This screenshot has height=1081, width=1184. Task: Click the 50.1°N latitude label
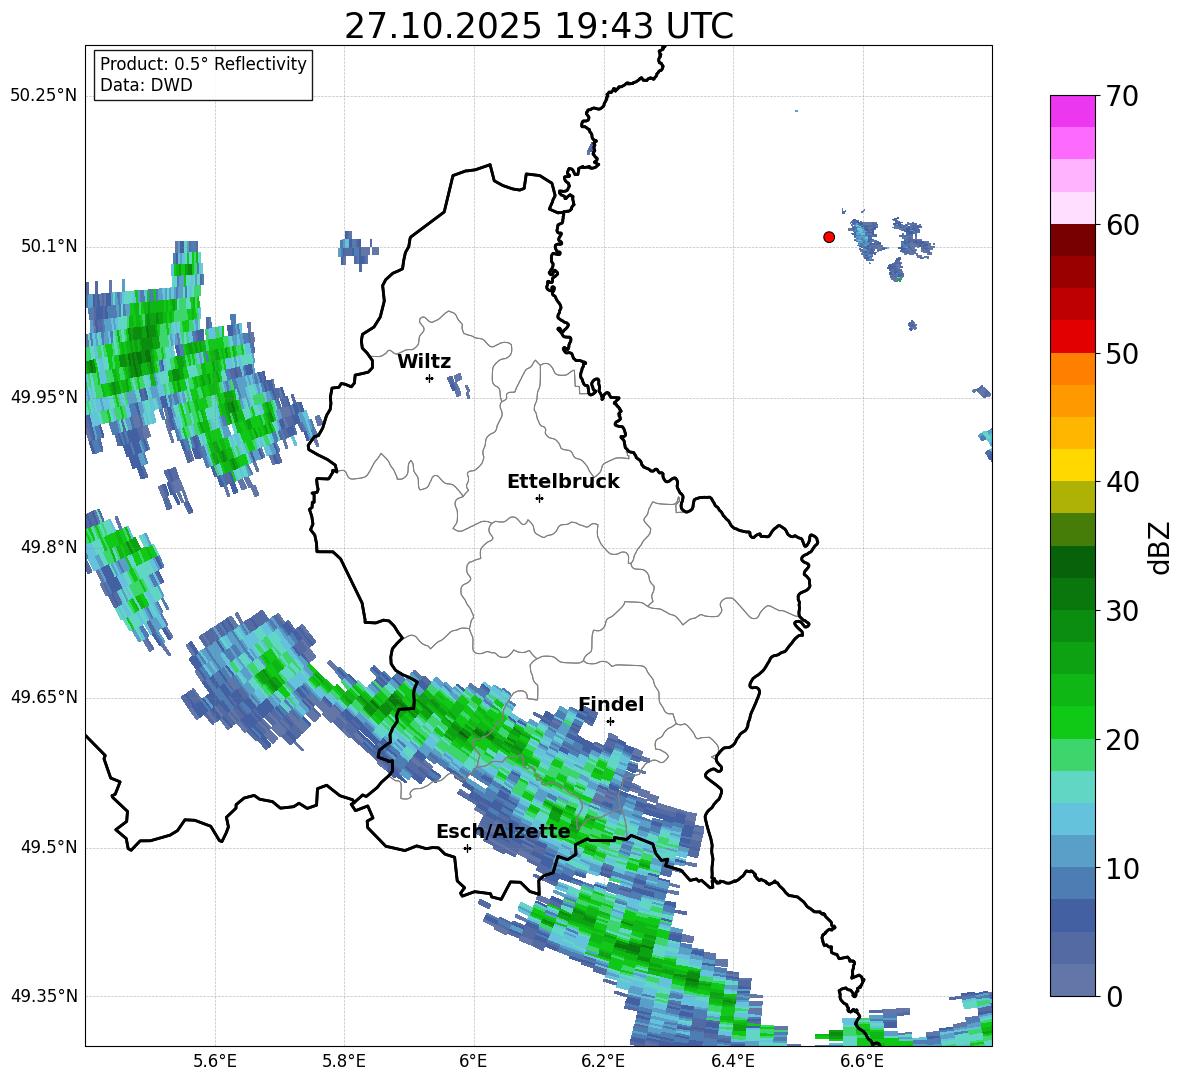click(49, 247)
